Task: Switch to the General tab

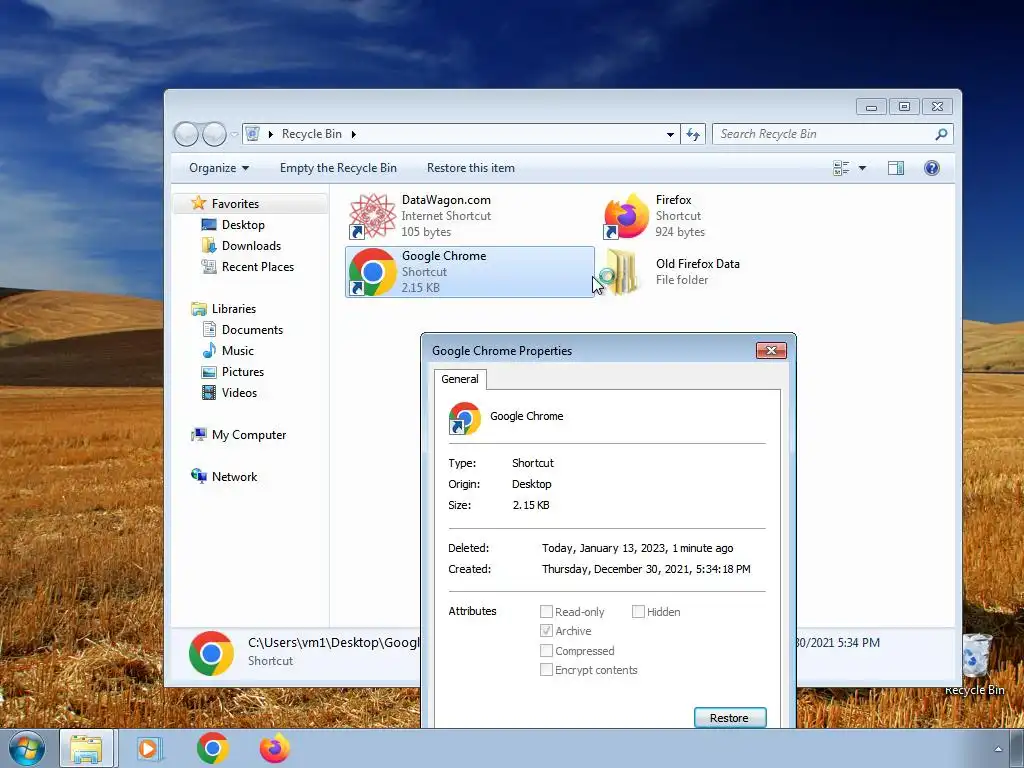Action: pos(460,379)
